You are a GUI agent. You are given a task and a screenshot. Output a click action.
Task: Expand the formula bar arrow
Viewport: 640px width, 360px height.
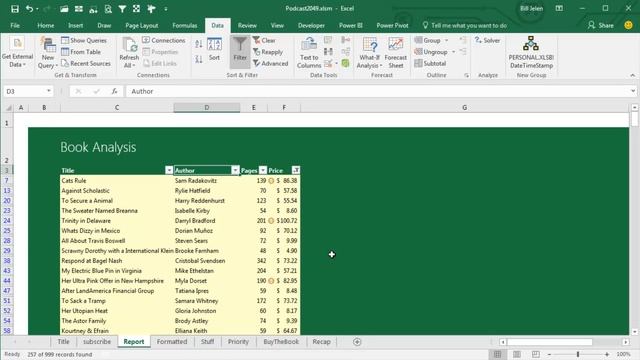pos(633,91)
